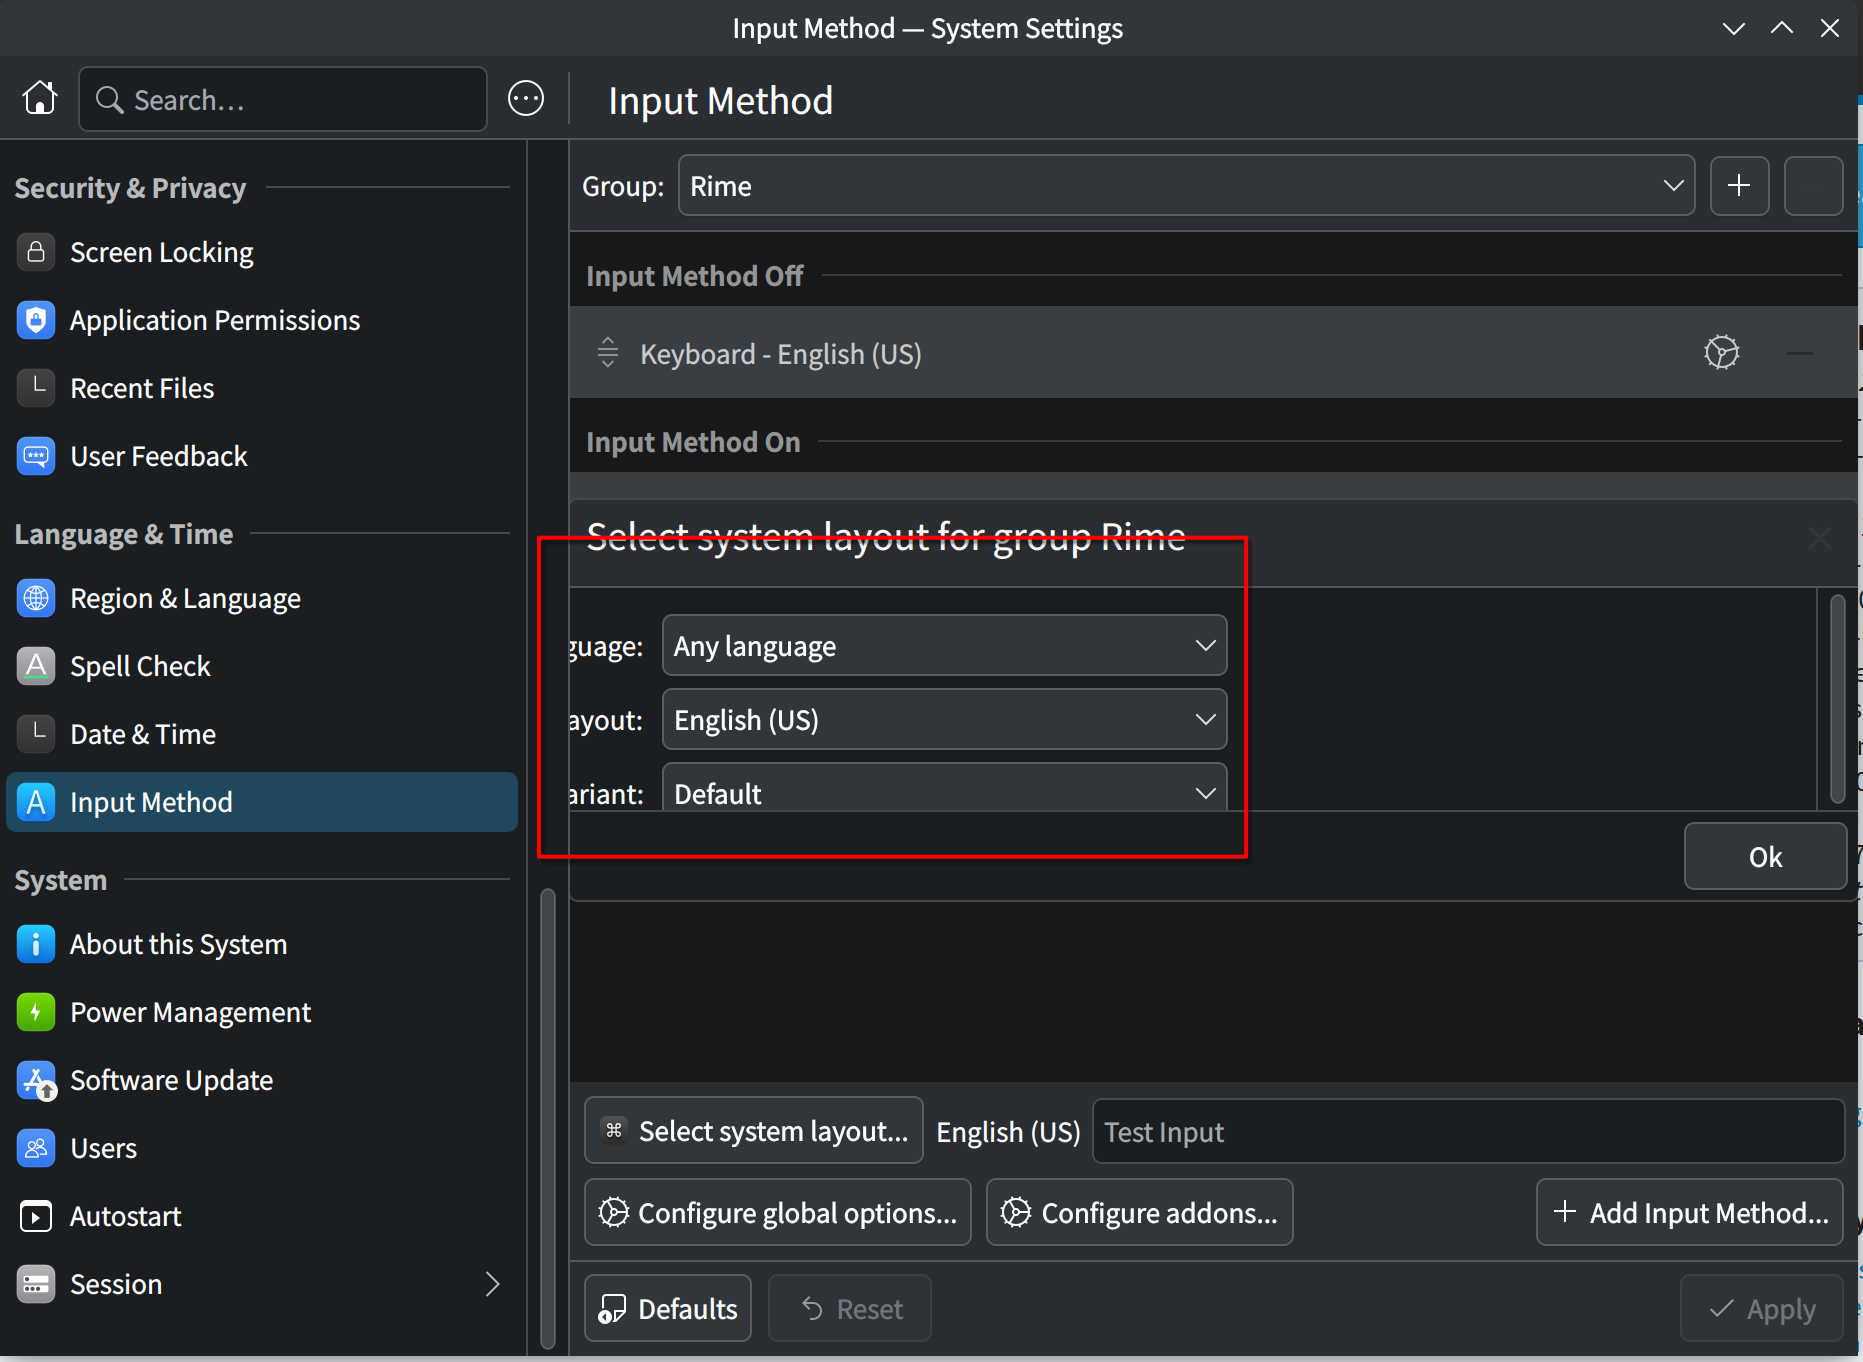
Task: Click the Screen Locking lock icon
Action: click(x=36, y=252)
